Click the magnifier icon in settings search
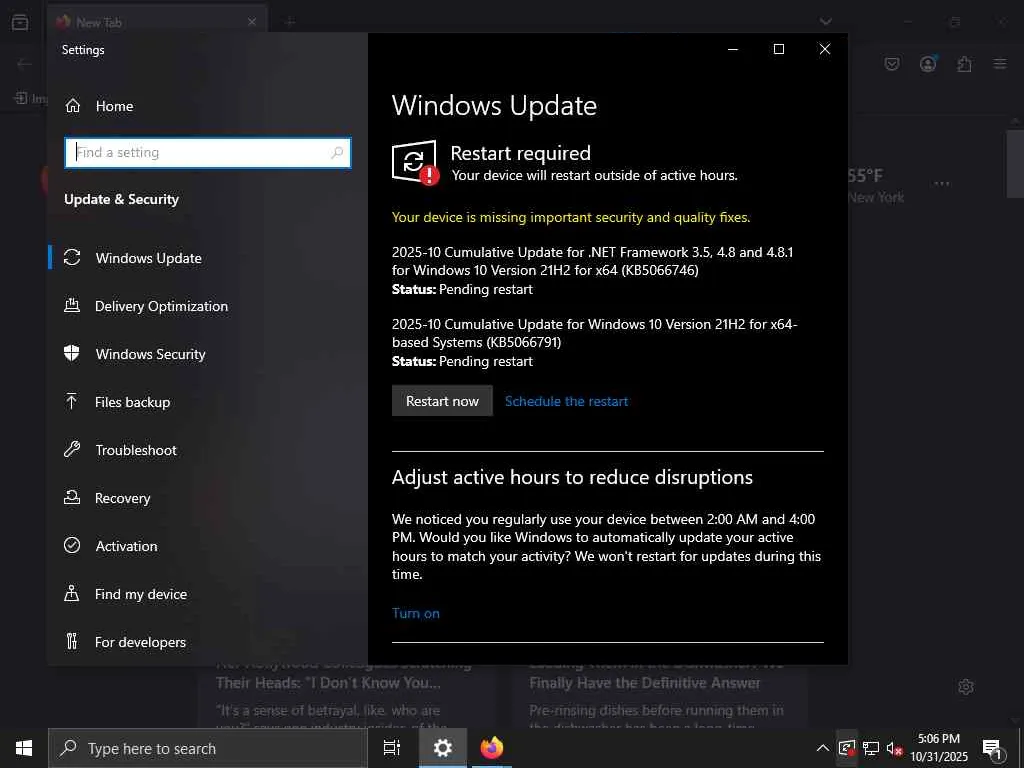Image resolution: width=1024 pixels, height=768 pixels. pos(337,153)
